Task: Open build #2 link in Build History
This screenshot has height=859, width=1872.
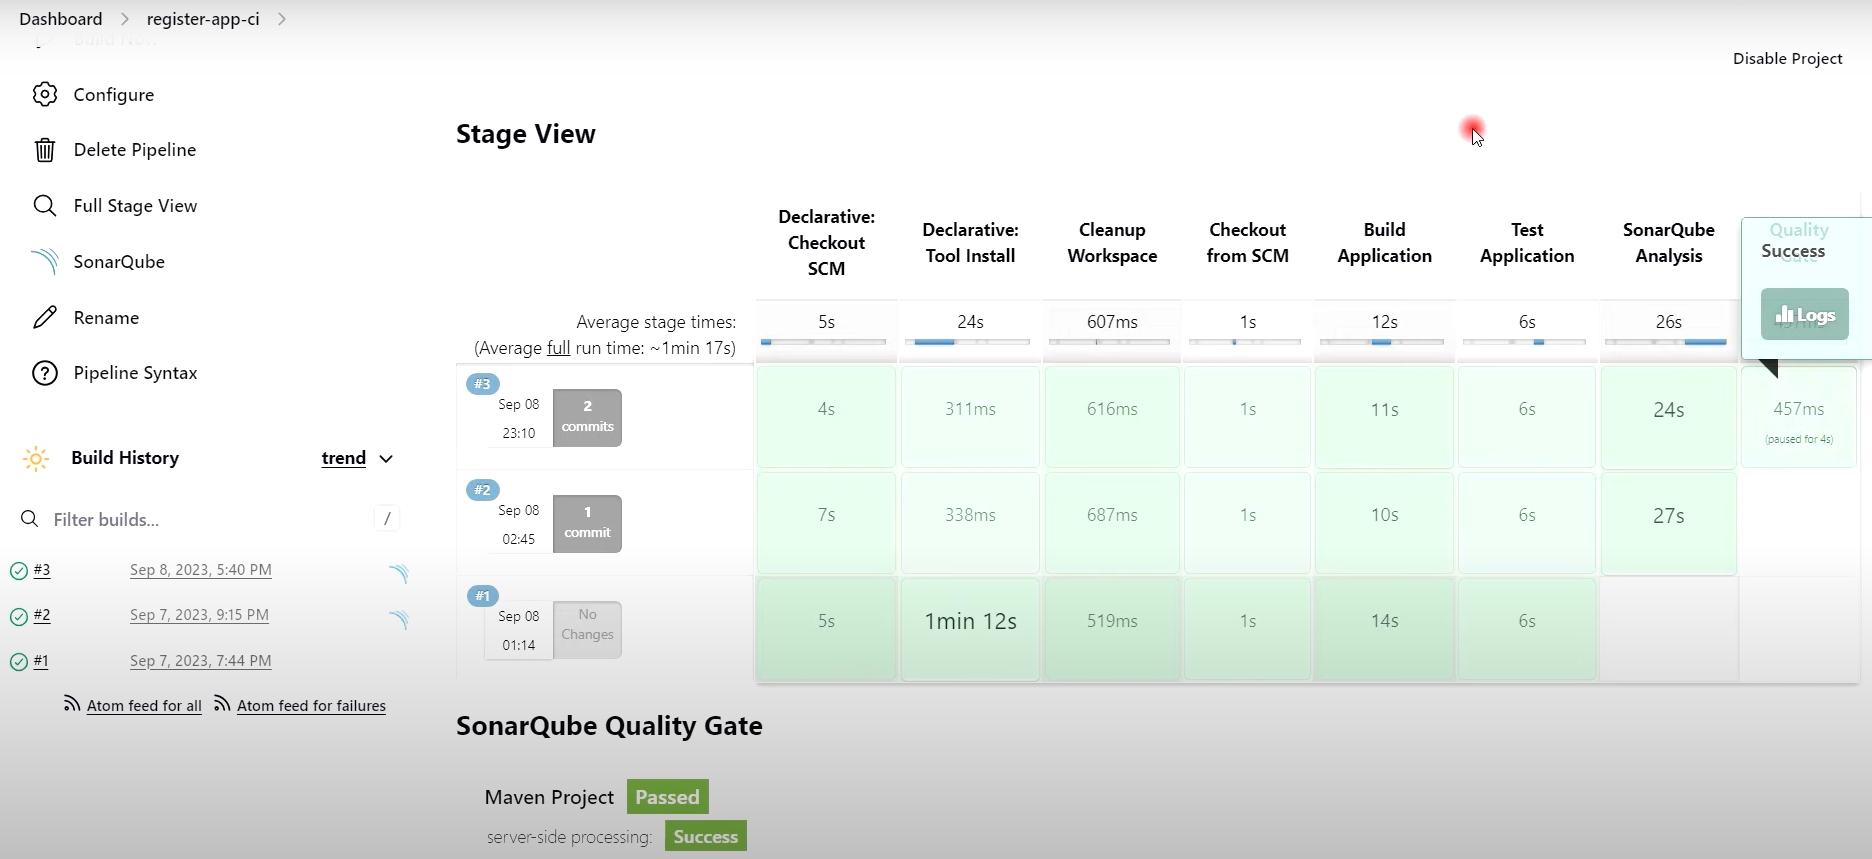Action: pos(42,615)
